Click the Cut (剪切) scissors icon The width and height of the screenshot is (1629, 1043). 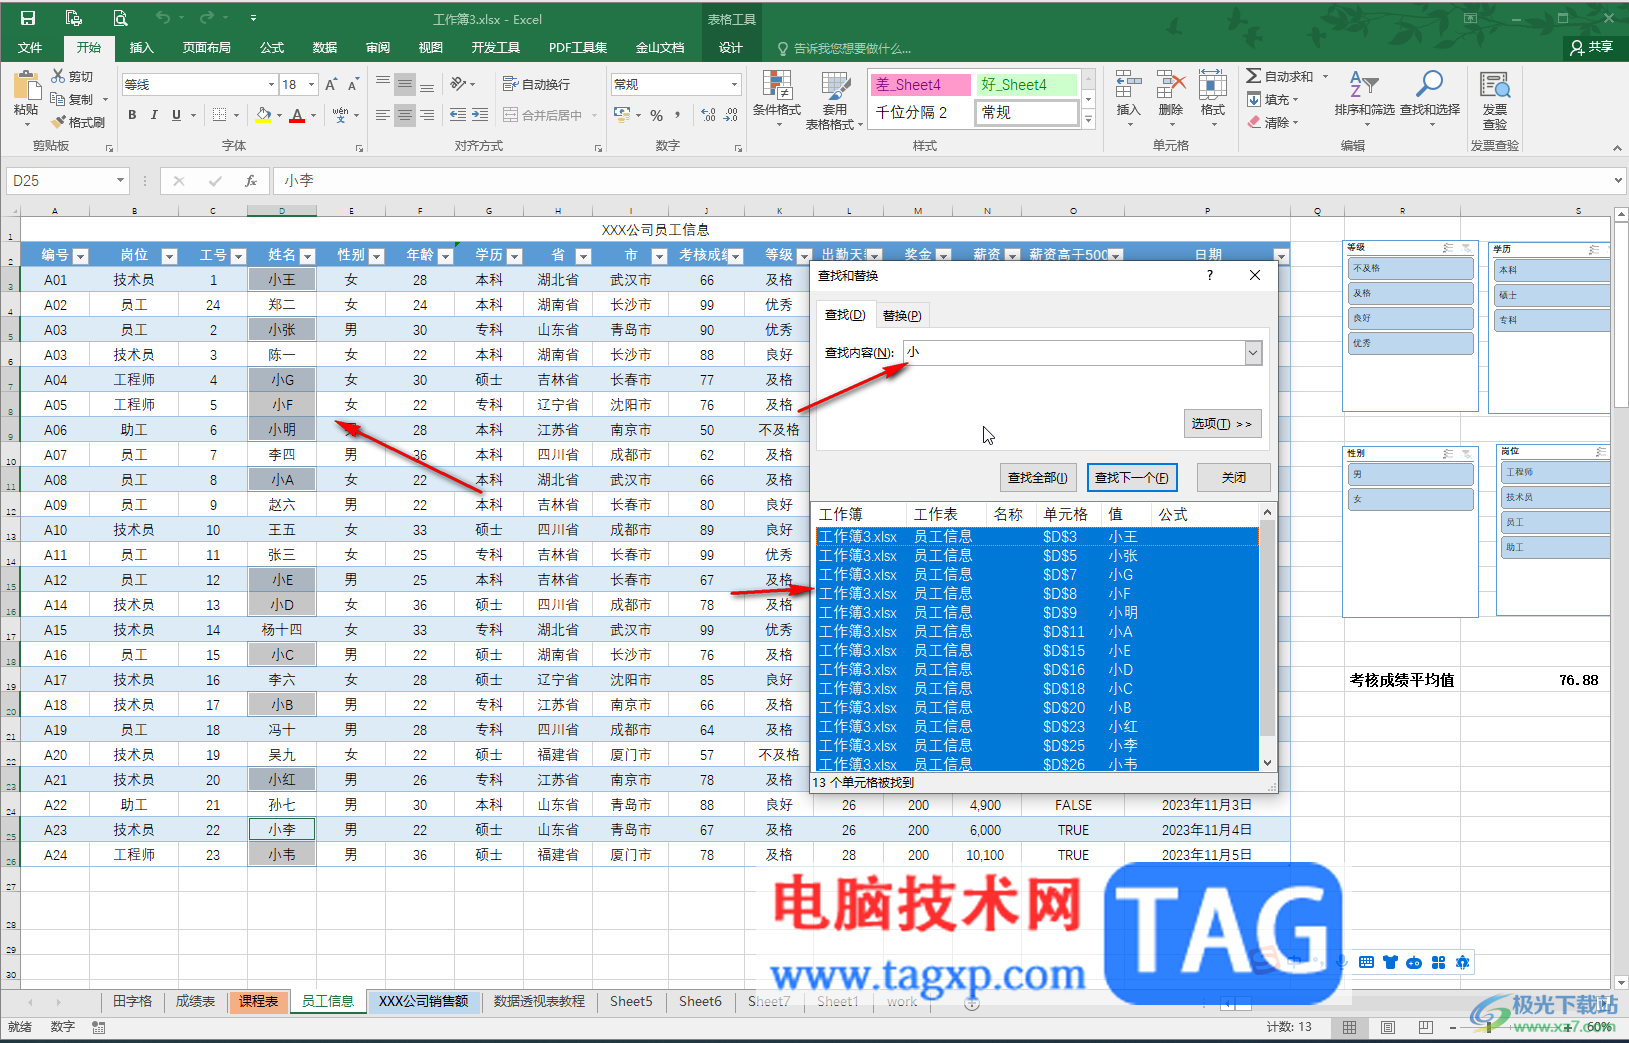click(59, 77)
